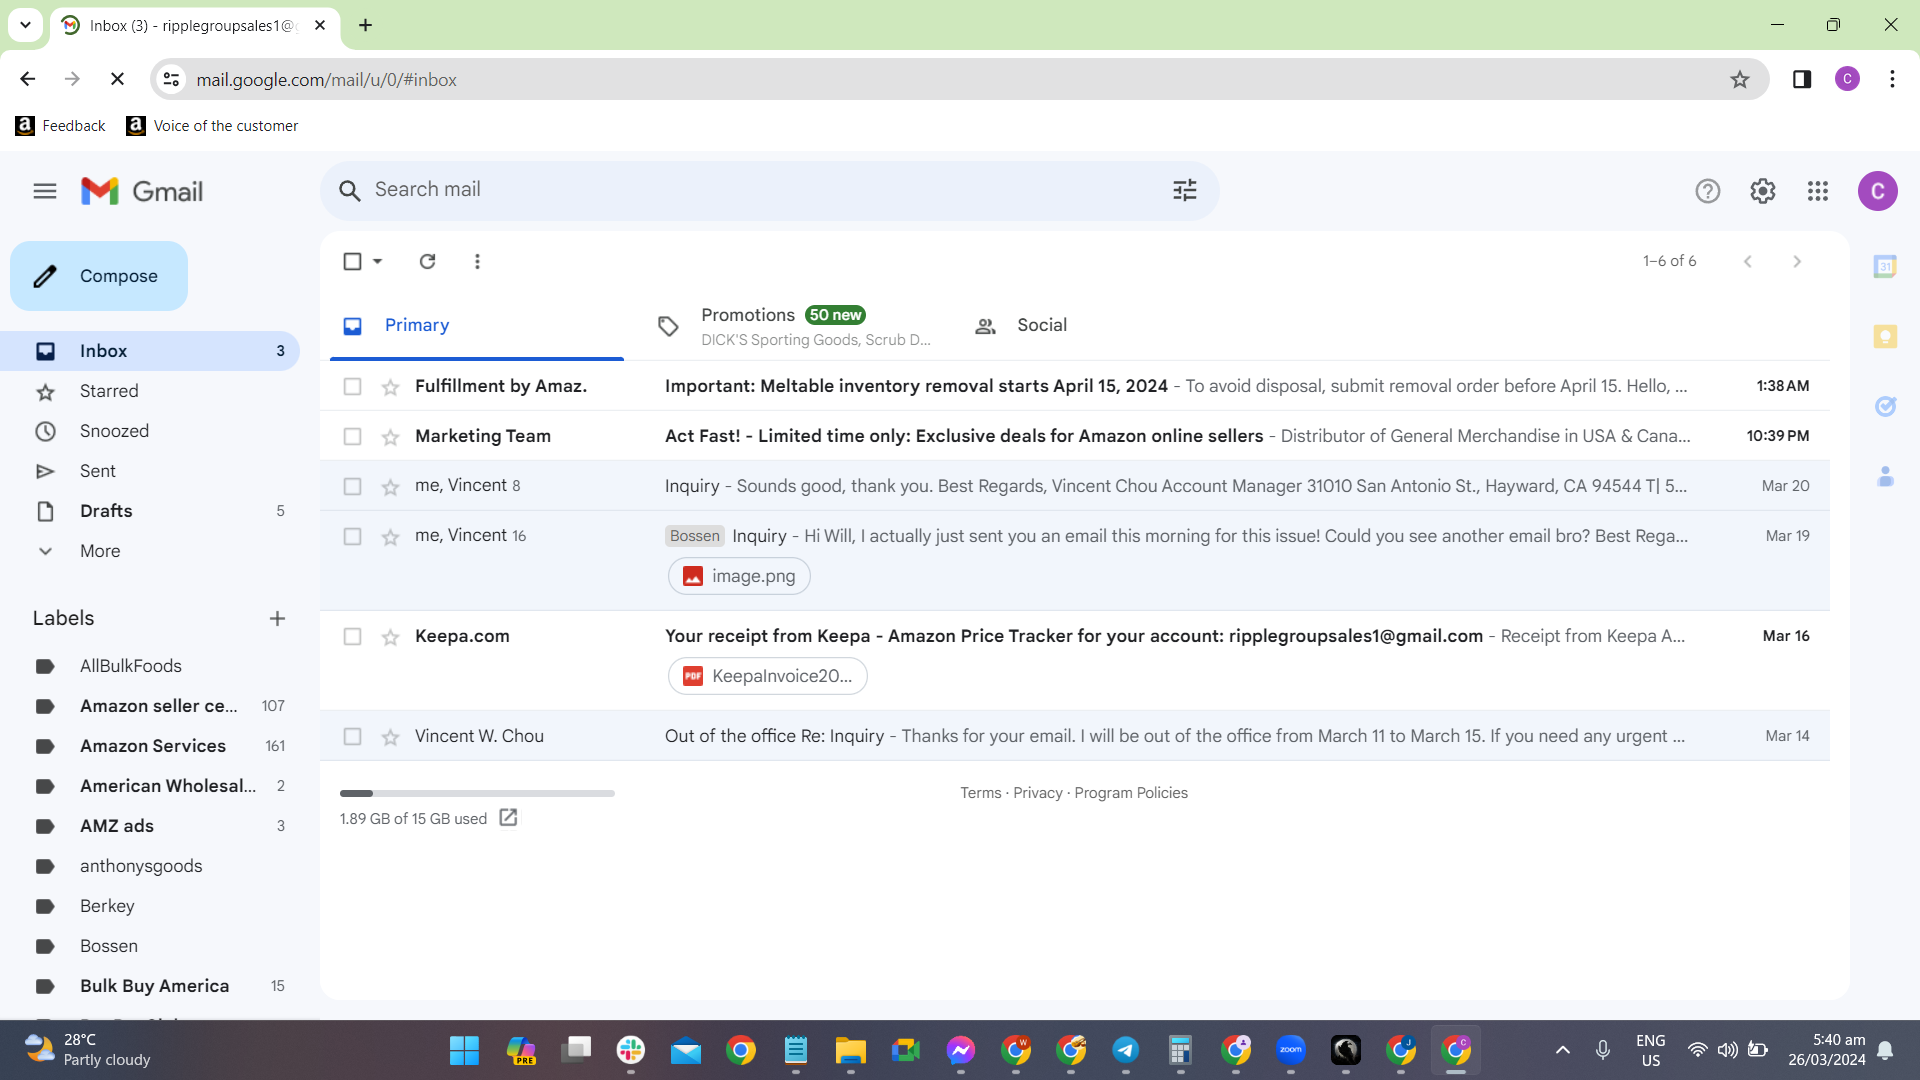Screen dimensions: 1920x1080
Task: Open the Feedback bookmark
Action: (61, 126)
